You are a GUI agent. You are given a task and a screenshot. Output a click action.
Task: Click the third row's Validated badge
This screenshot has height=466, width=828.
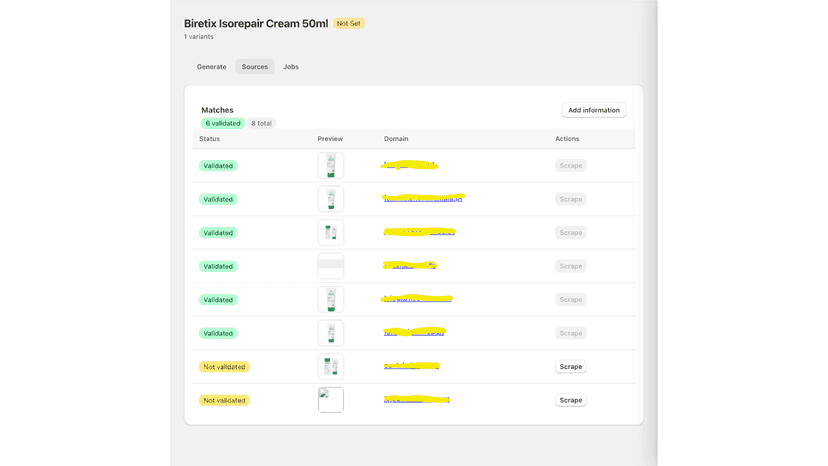click(x=218, y=232)
